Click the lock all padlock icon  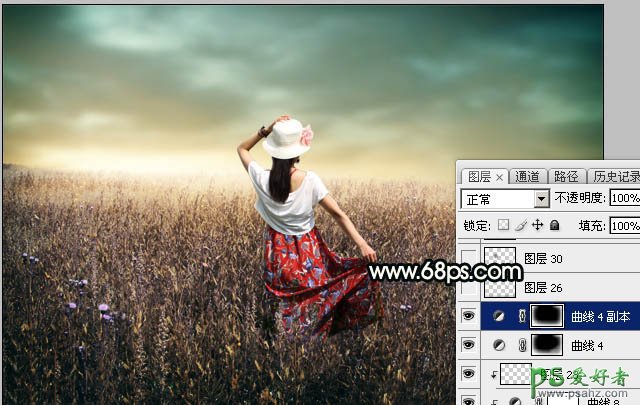pyautogui.click(x=554, y=225)
